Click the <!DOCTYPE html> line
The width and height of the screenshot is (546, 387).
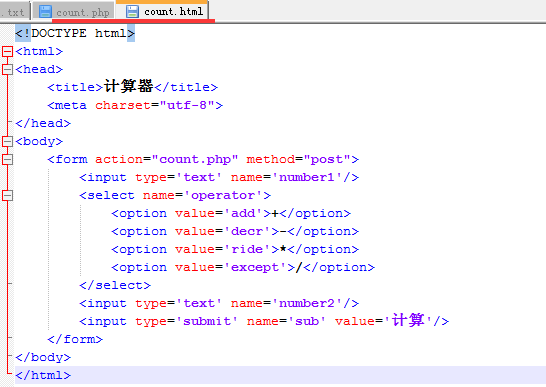(75, 33)
